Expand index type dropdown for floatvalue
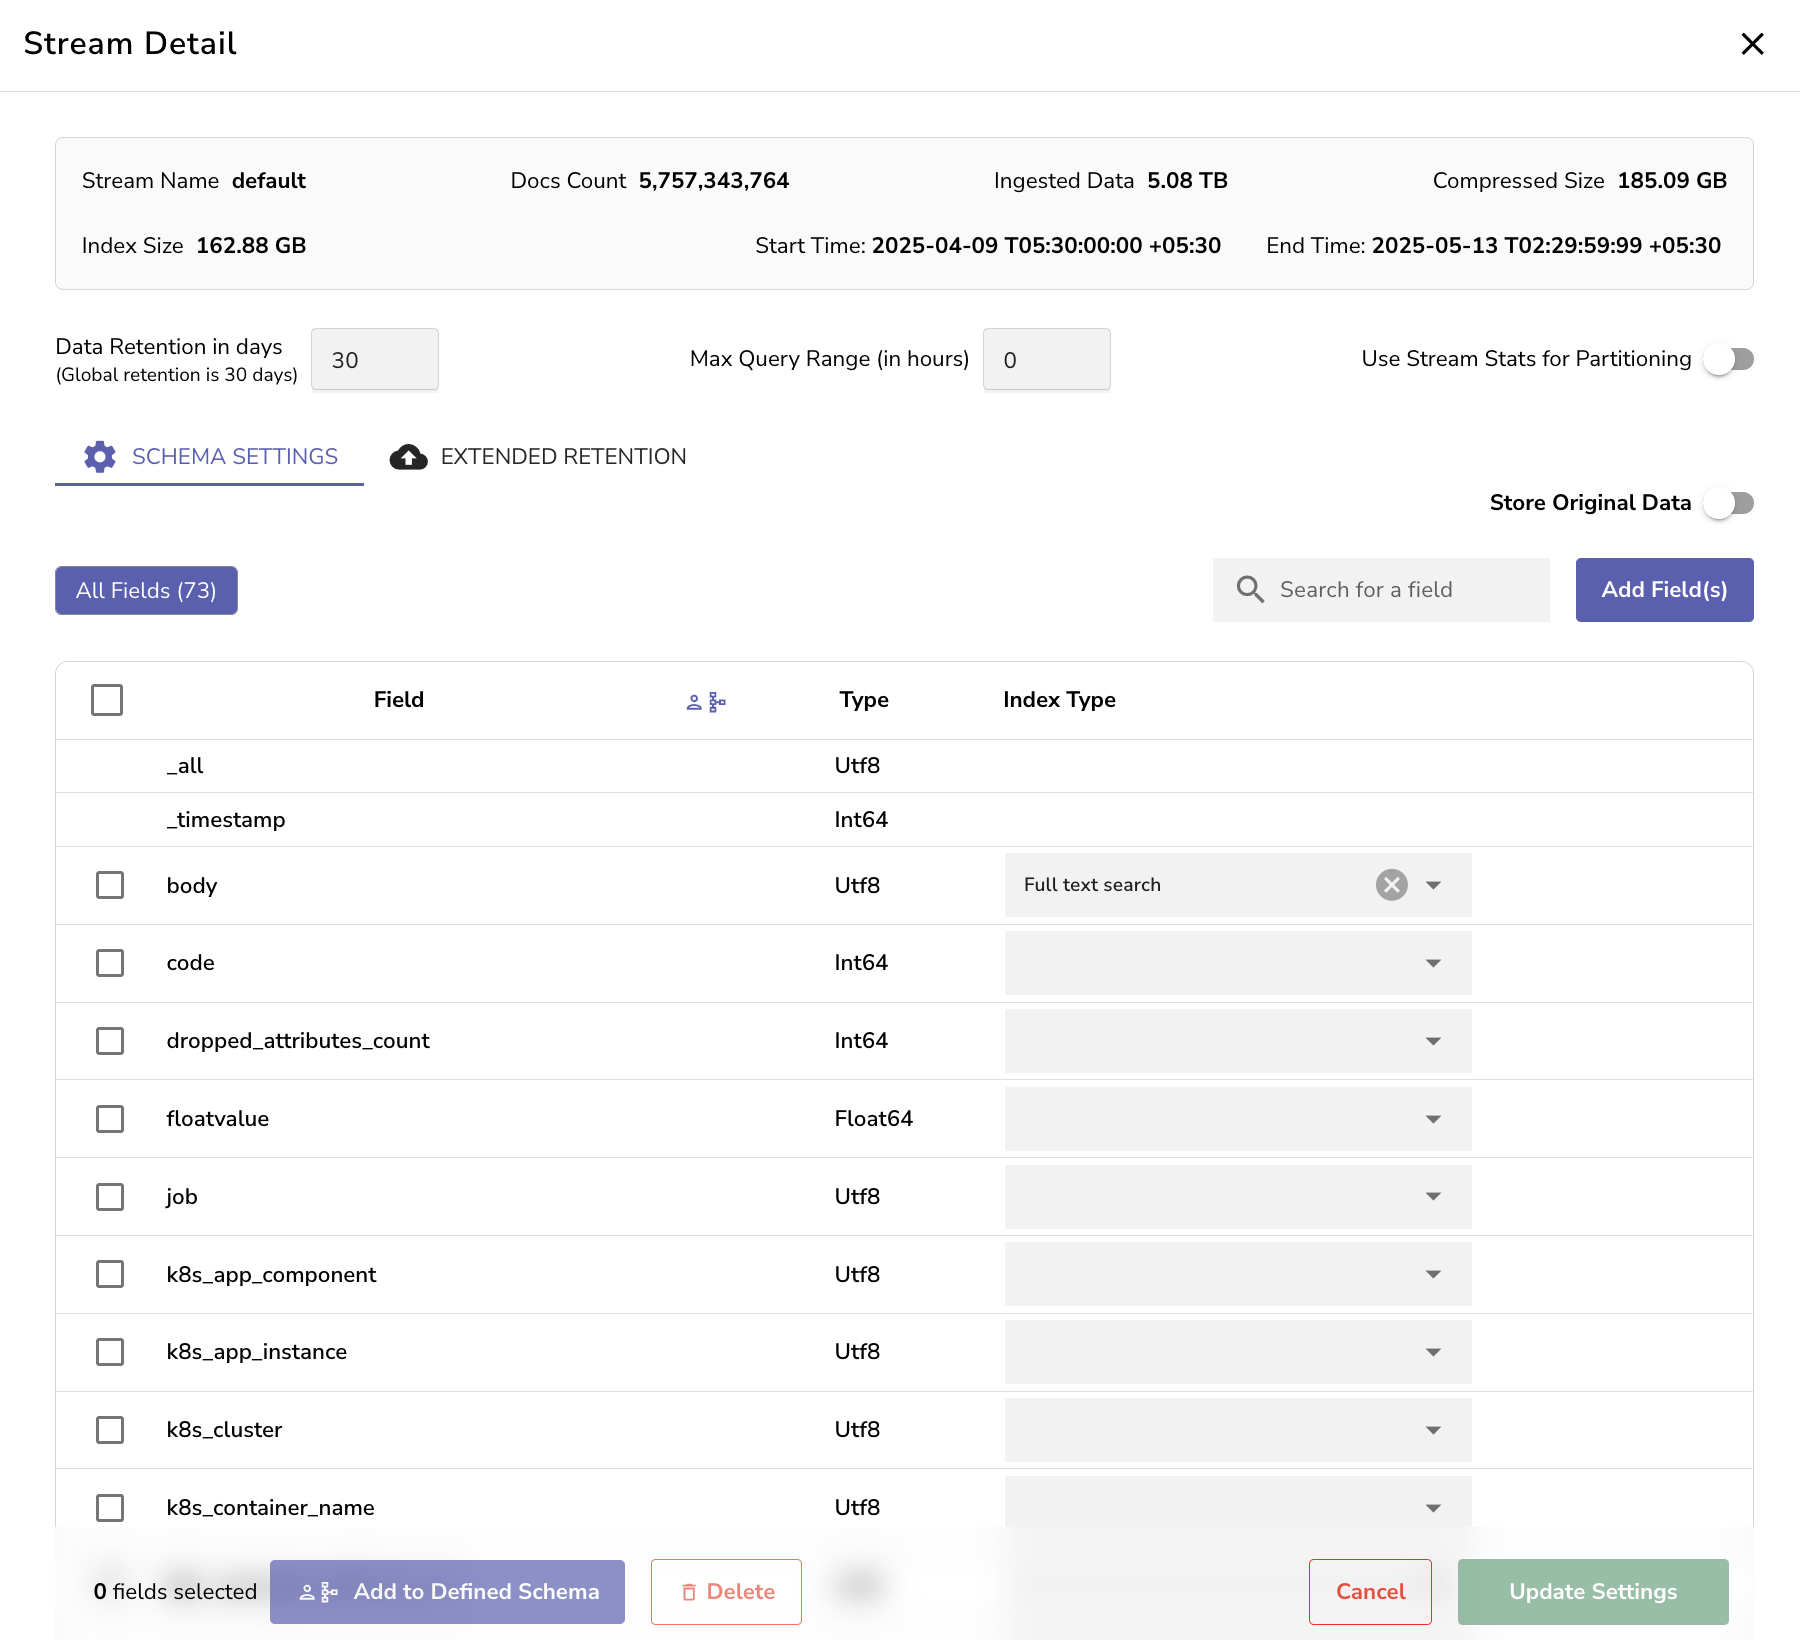This screenshot has width=1800, height=1640. pos(1433,1119)
